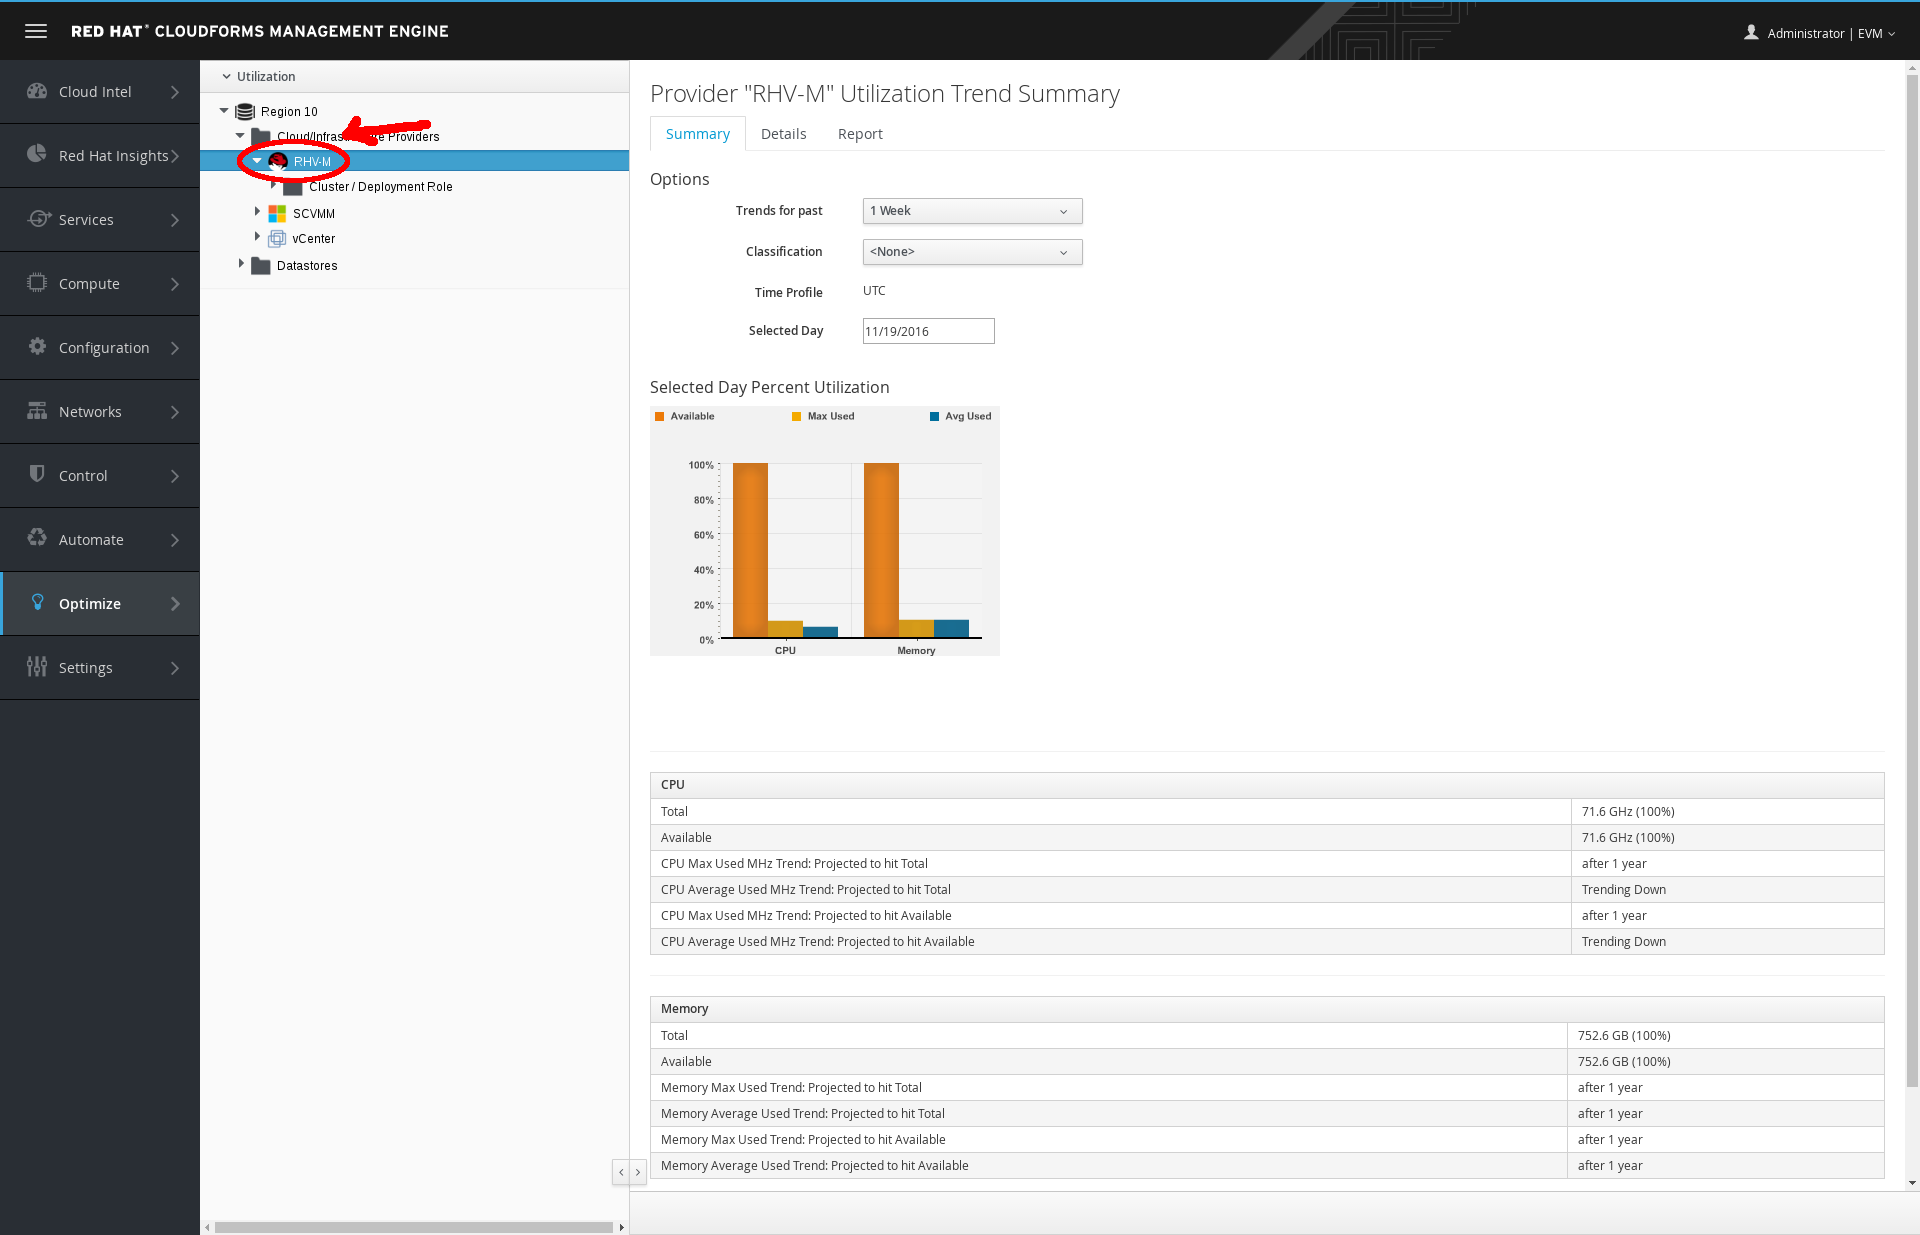This screenshot has width=1920, height=1235.
Task: Click the Cluster / Deployment Role folder icon
Action: tap(293, 187)
